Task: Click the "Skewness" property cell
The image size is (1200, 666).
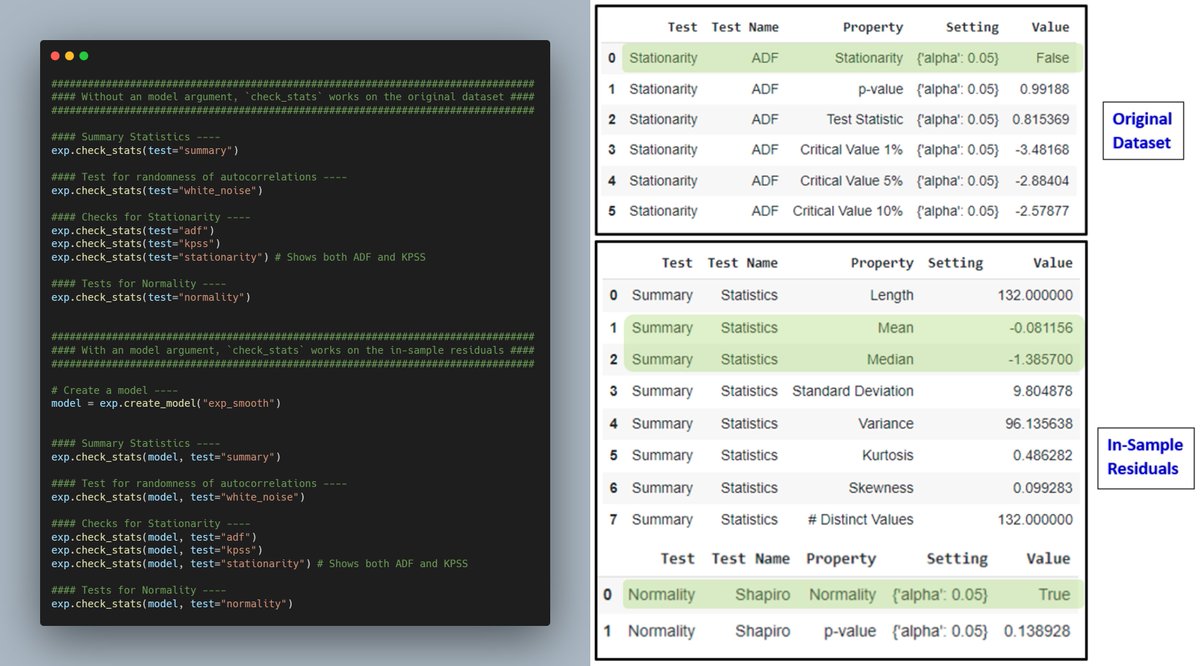Action: click(x=883, y=488)
